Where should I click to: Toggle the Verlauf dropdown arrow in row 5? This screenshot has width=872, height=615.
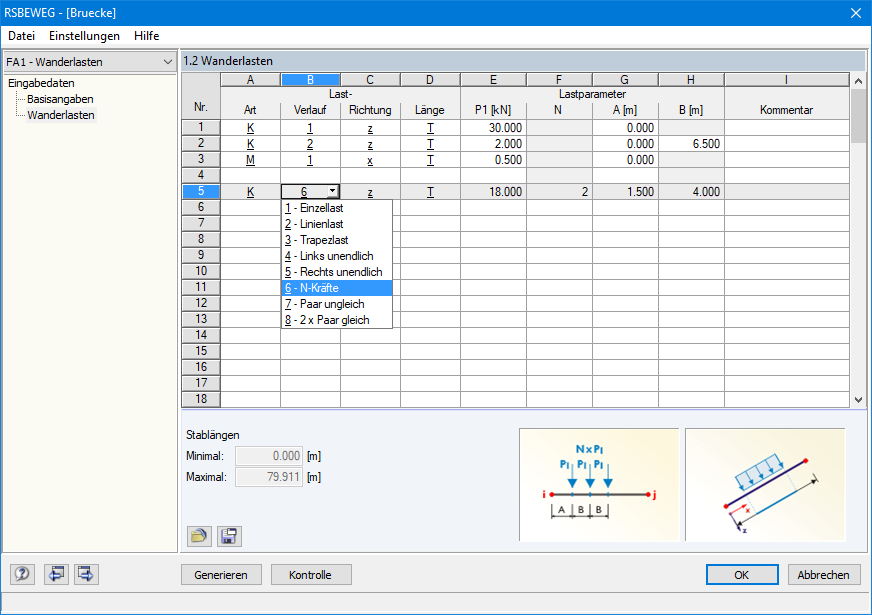pyautogui.click(x=333, y=191)
